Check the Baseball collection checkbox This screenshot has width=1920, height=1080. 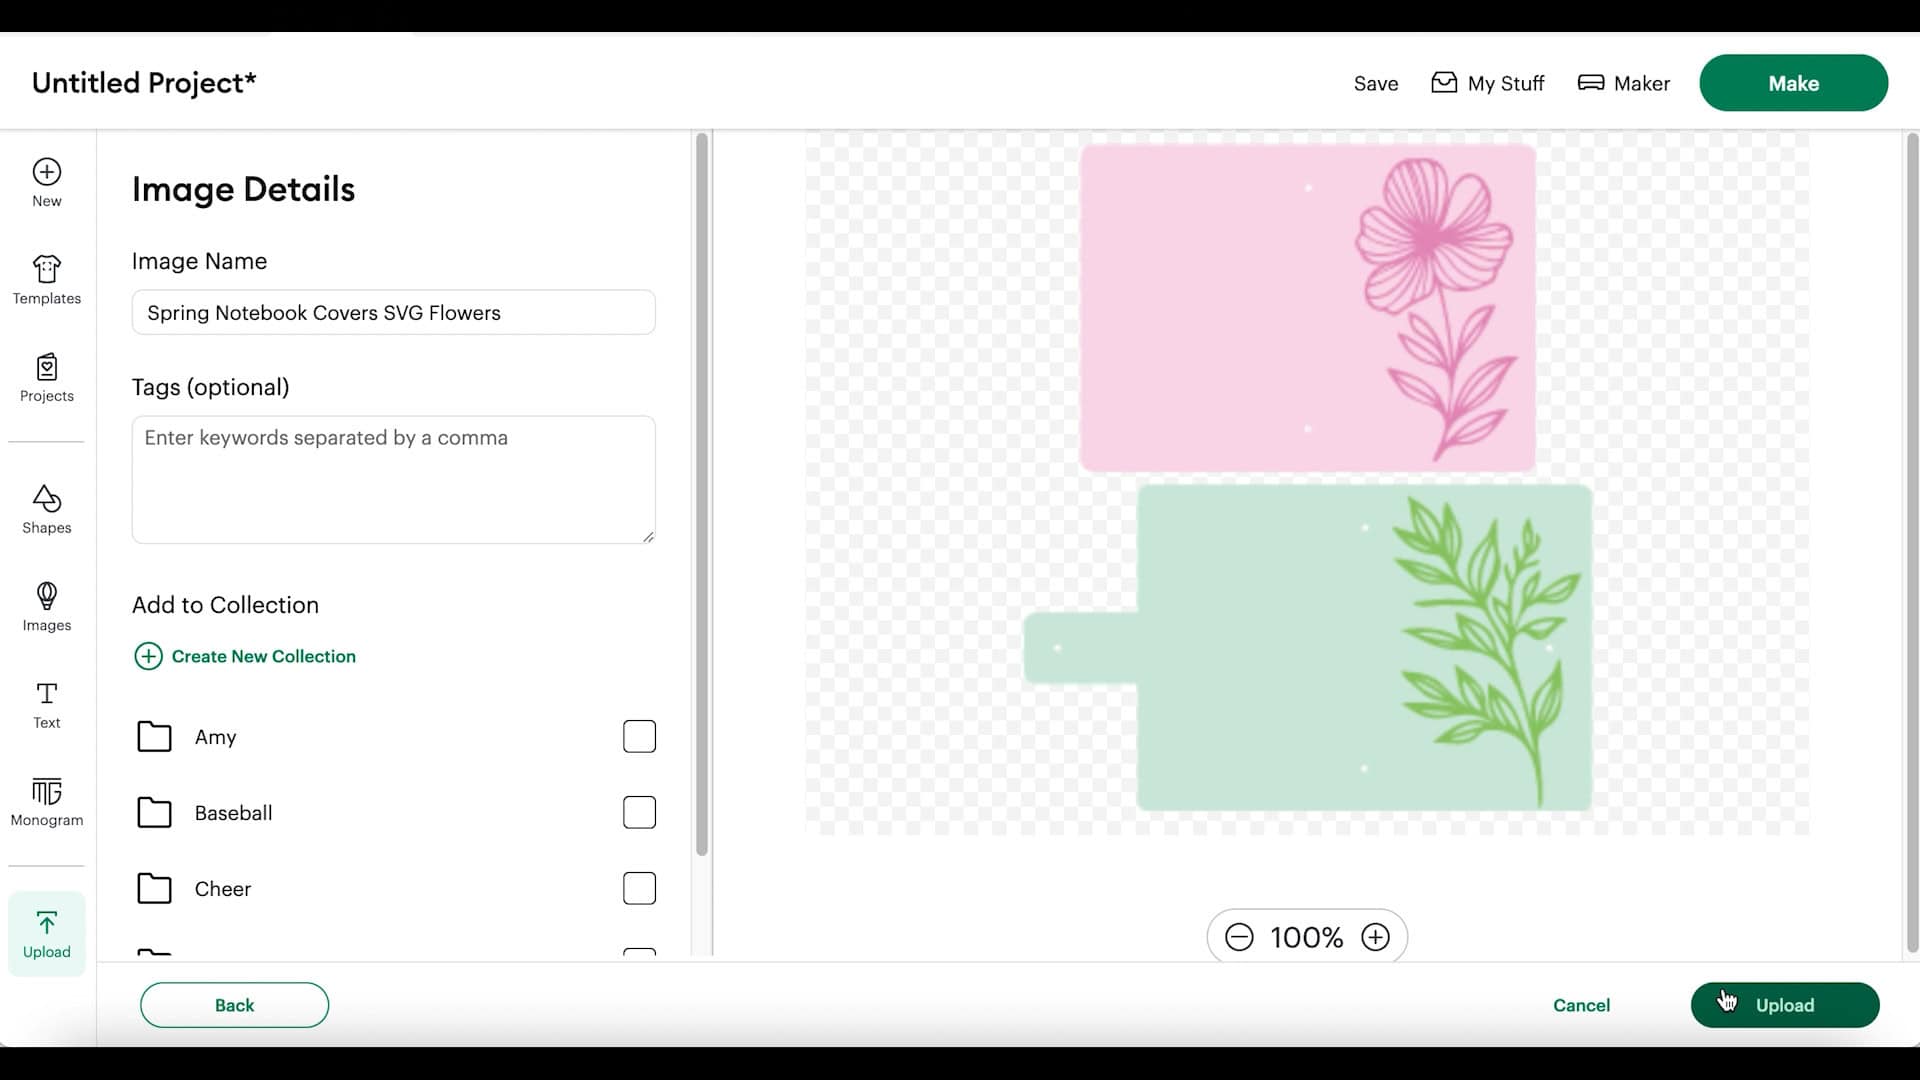click(639, 813)
